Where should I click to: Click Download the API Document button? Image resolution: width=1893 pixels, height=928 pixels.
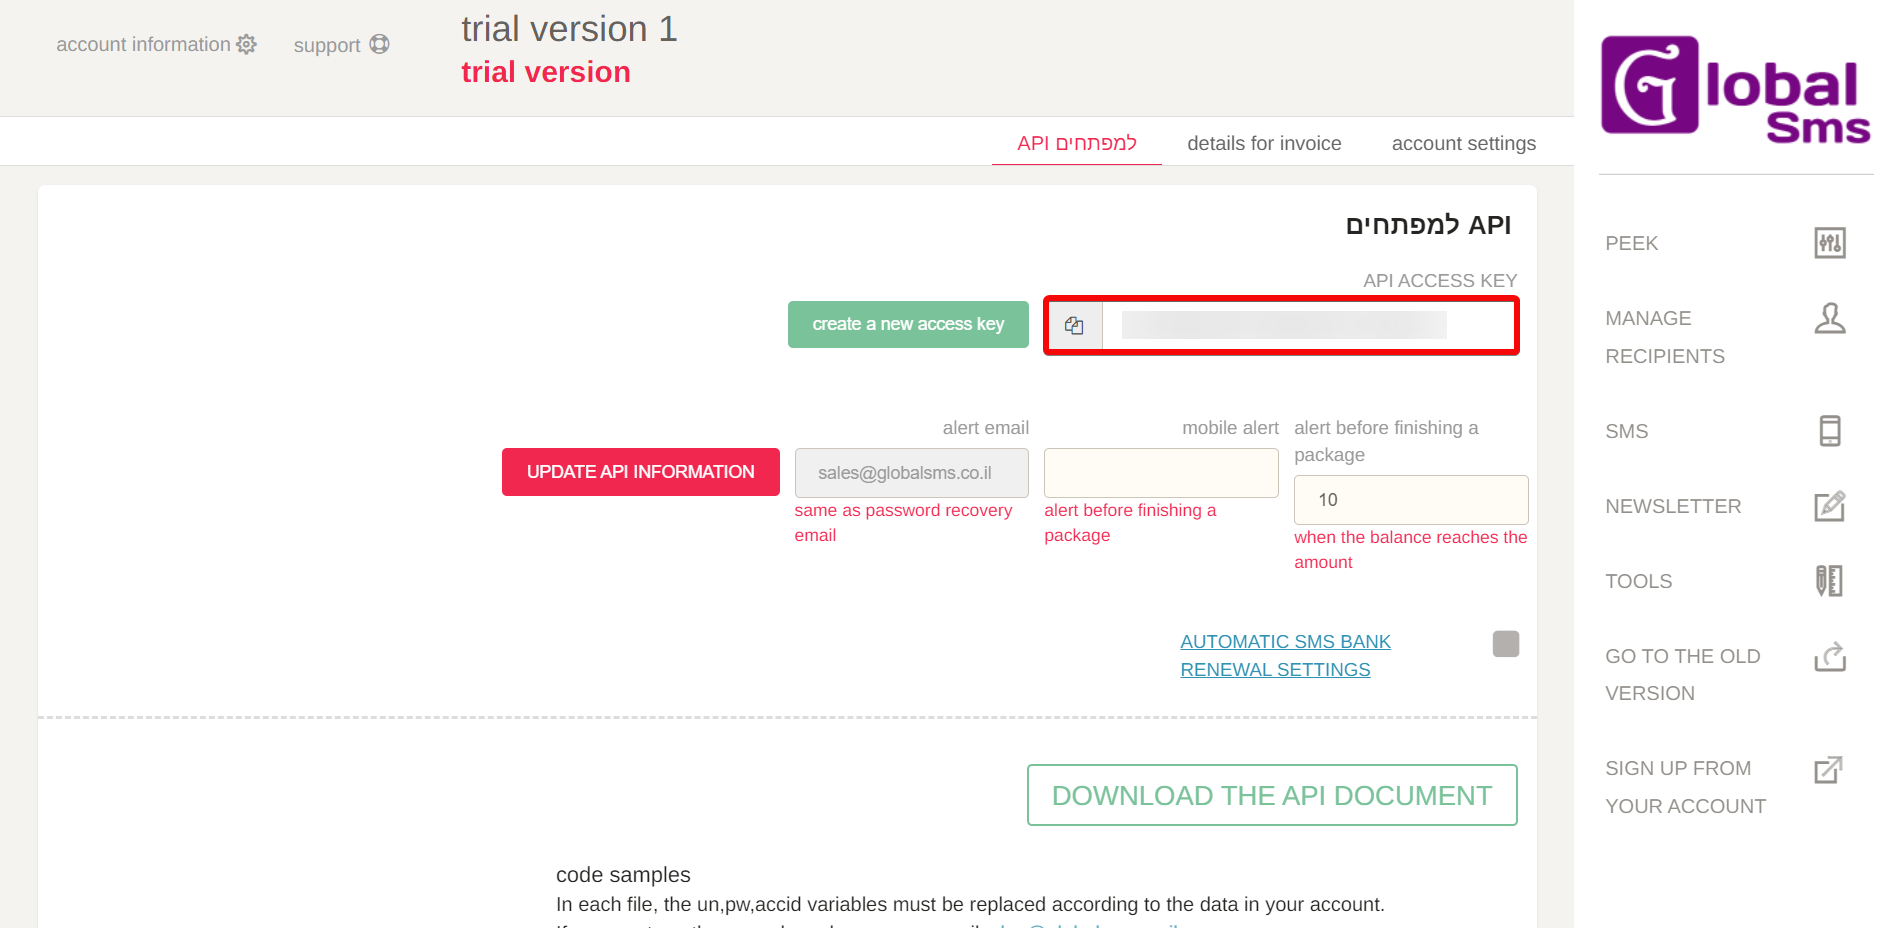pos(1271,795)
